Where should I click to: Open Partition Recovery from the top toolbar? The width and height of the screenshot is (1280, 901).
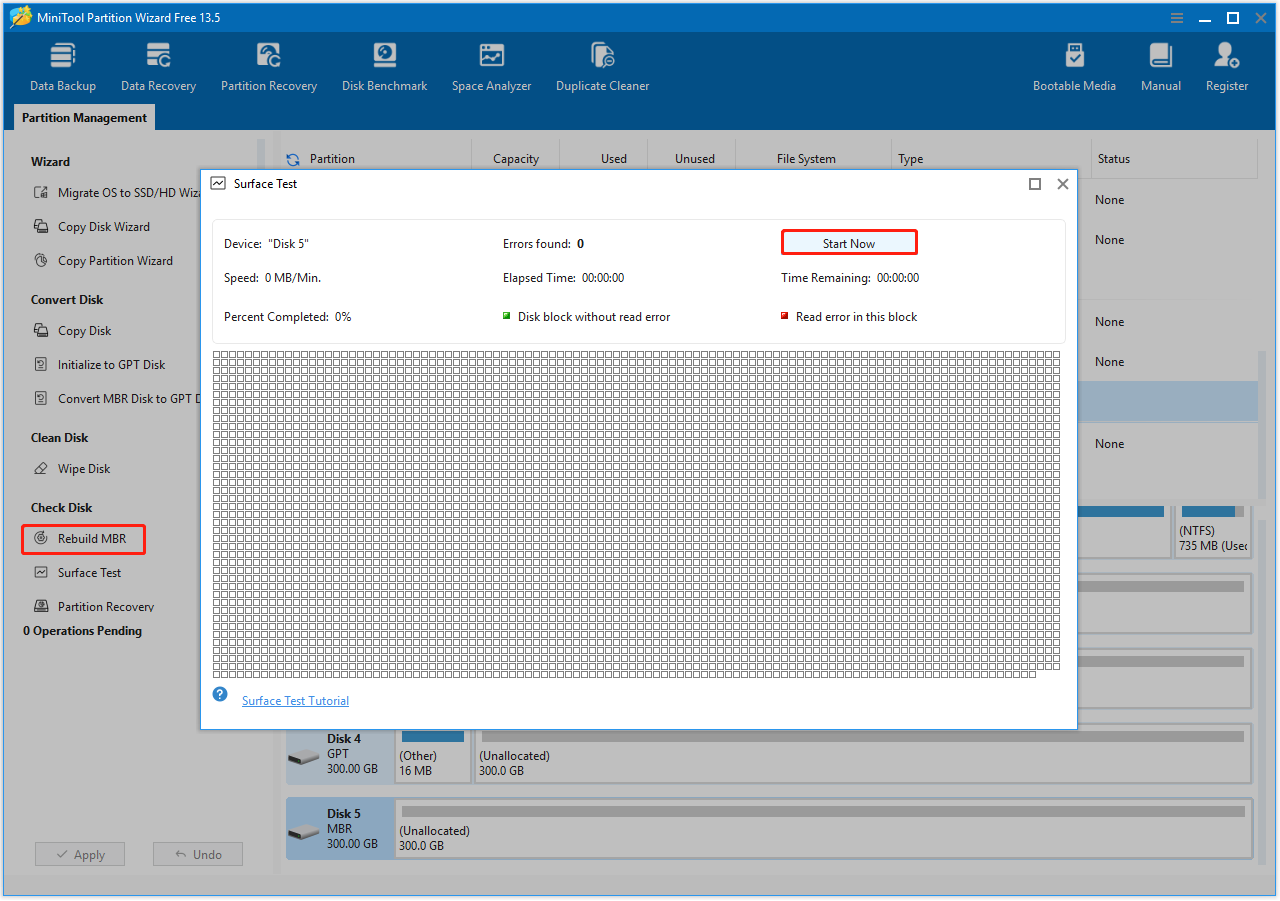pyautogui.click(x=268, y=63)
